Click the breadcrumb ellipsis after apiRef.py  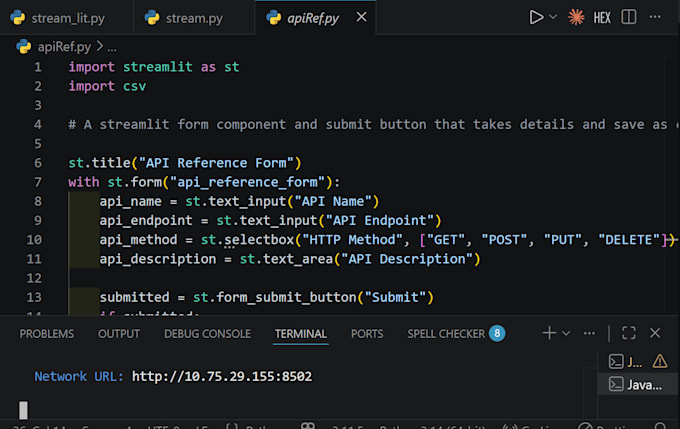tap(112, 48)
